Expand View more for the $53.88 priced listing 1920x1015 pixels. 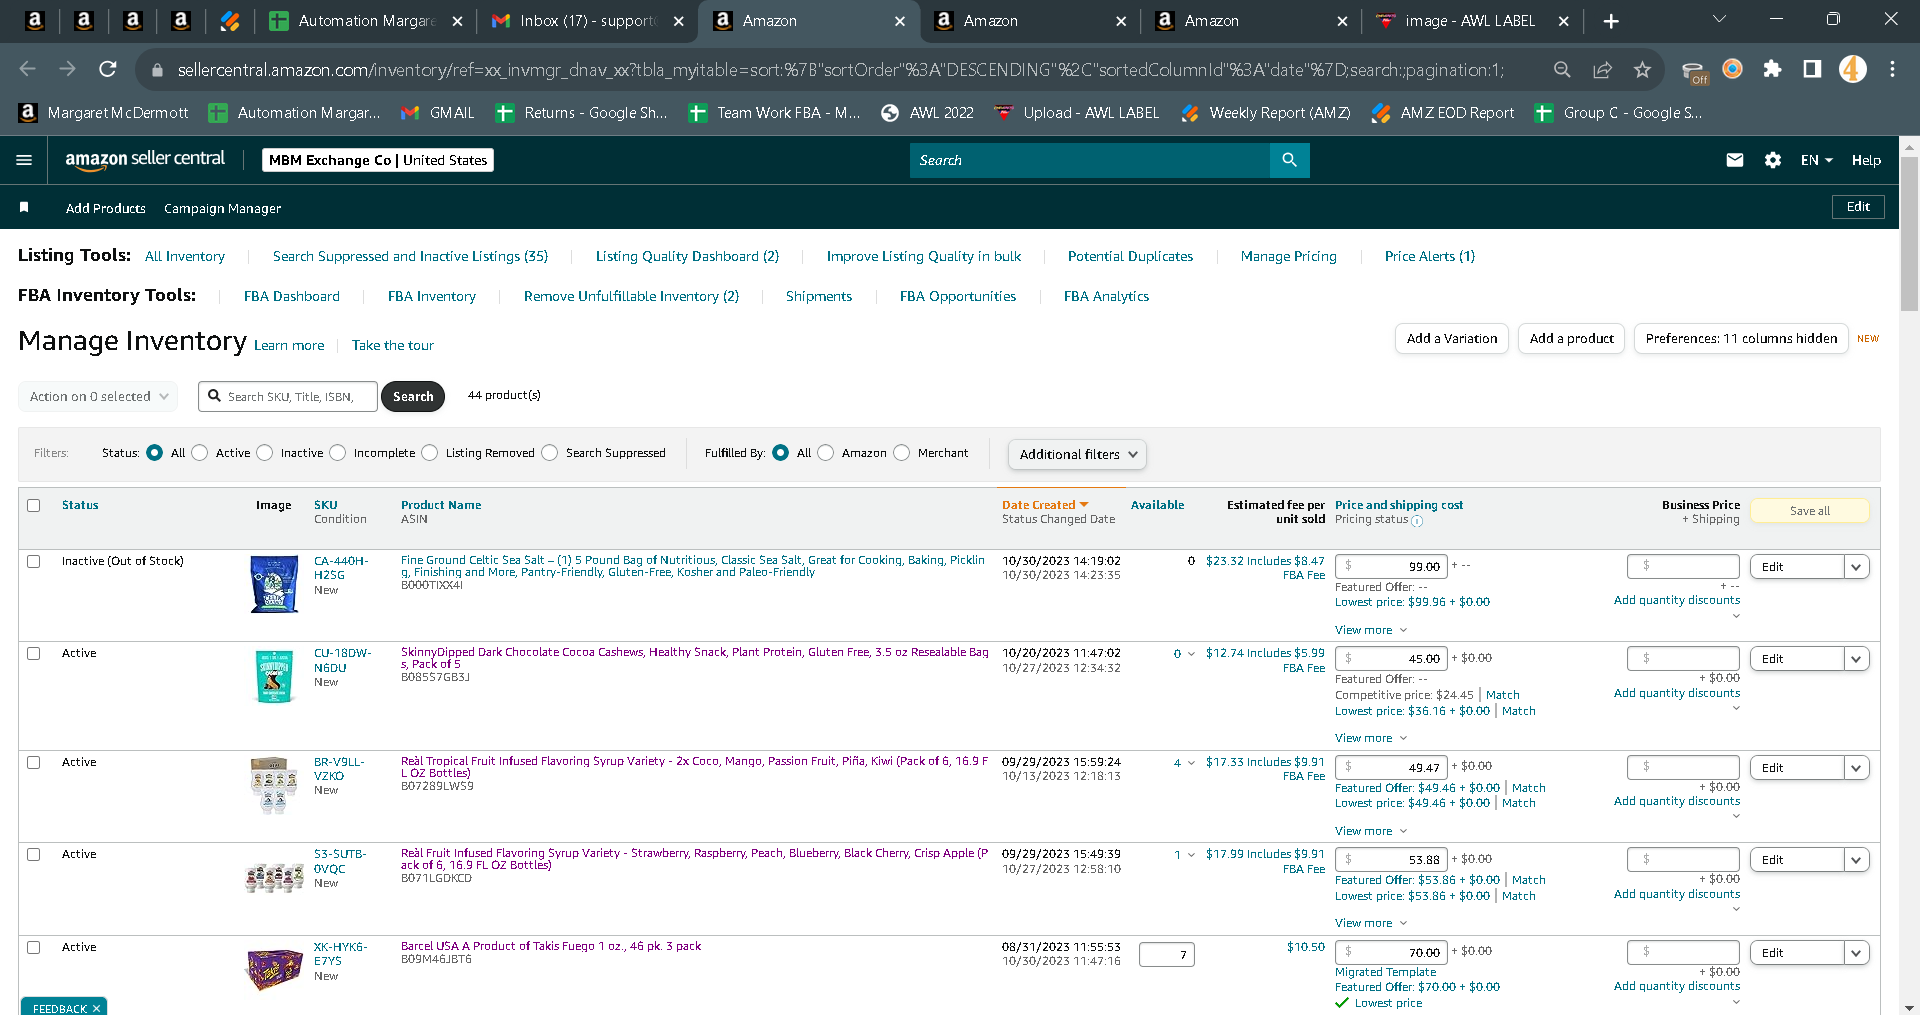click(x=1371, y=923)
